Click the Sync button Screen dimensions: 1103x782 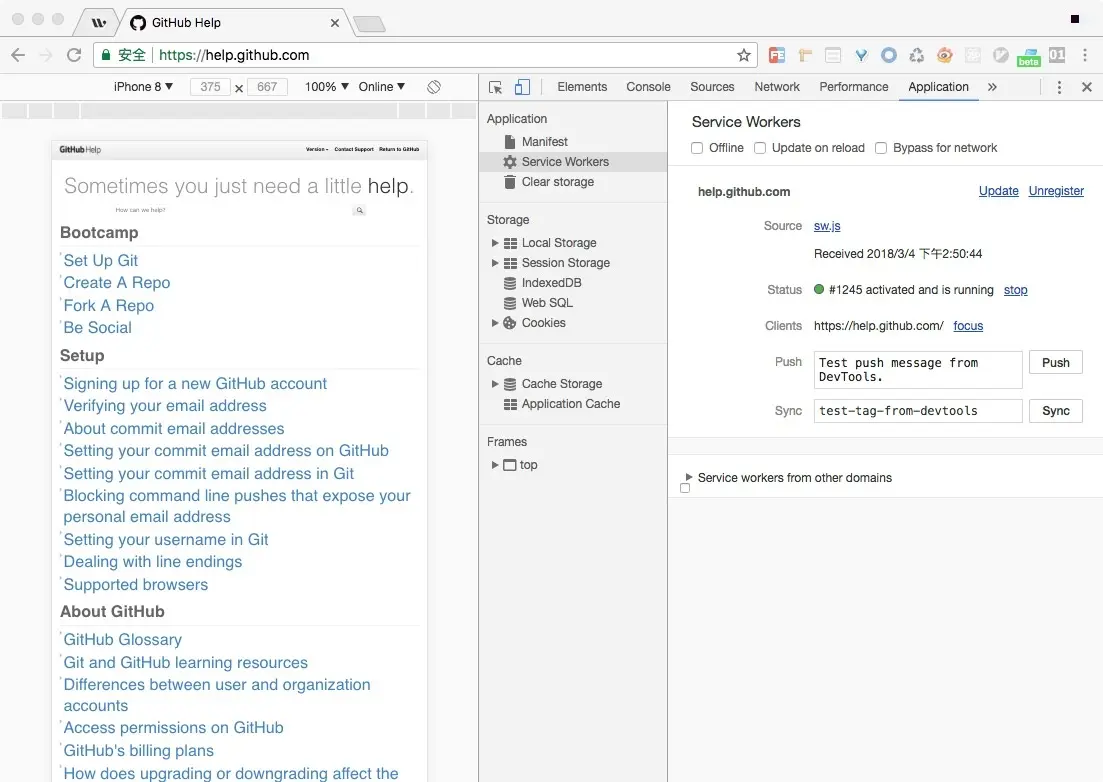coord(1055,411)
